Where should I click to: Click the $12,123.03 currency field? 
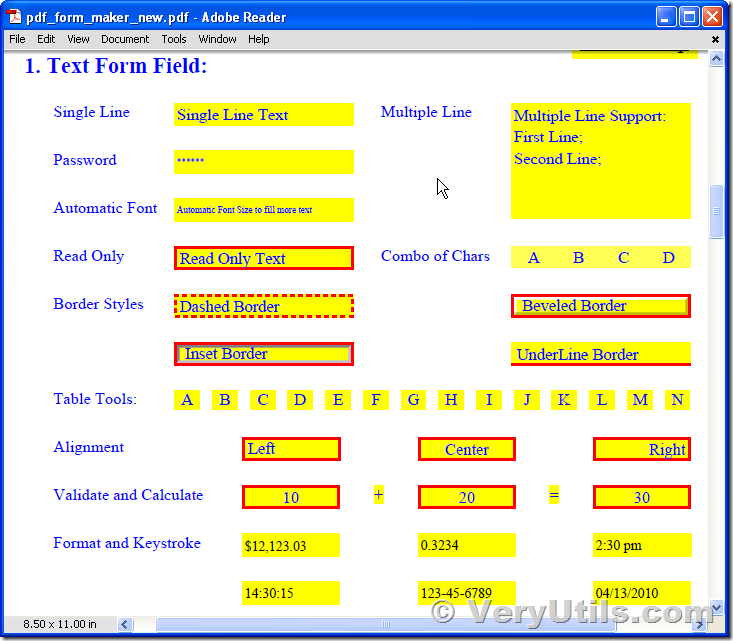point(291,545)
